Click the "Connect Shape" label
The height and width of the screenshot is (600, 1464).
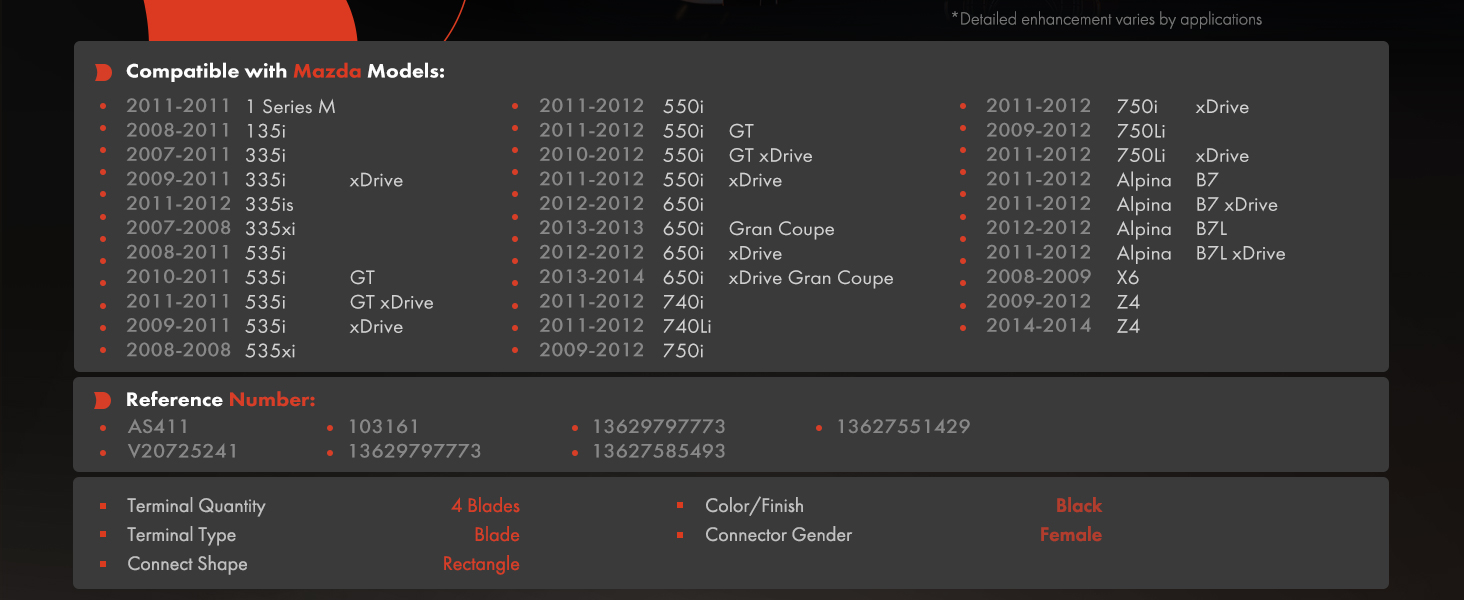tap(187, 564)
